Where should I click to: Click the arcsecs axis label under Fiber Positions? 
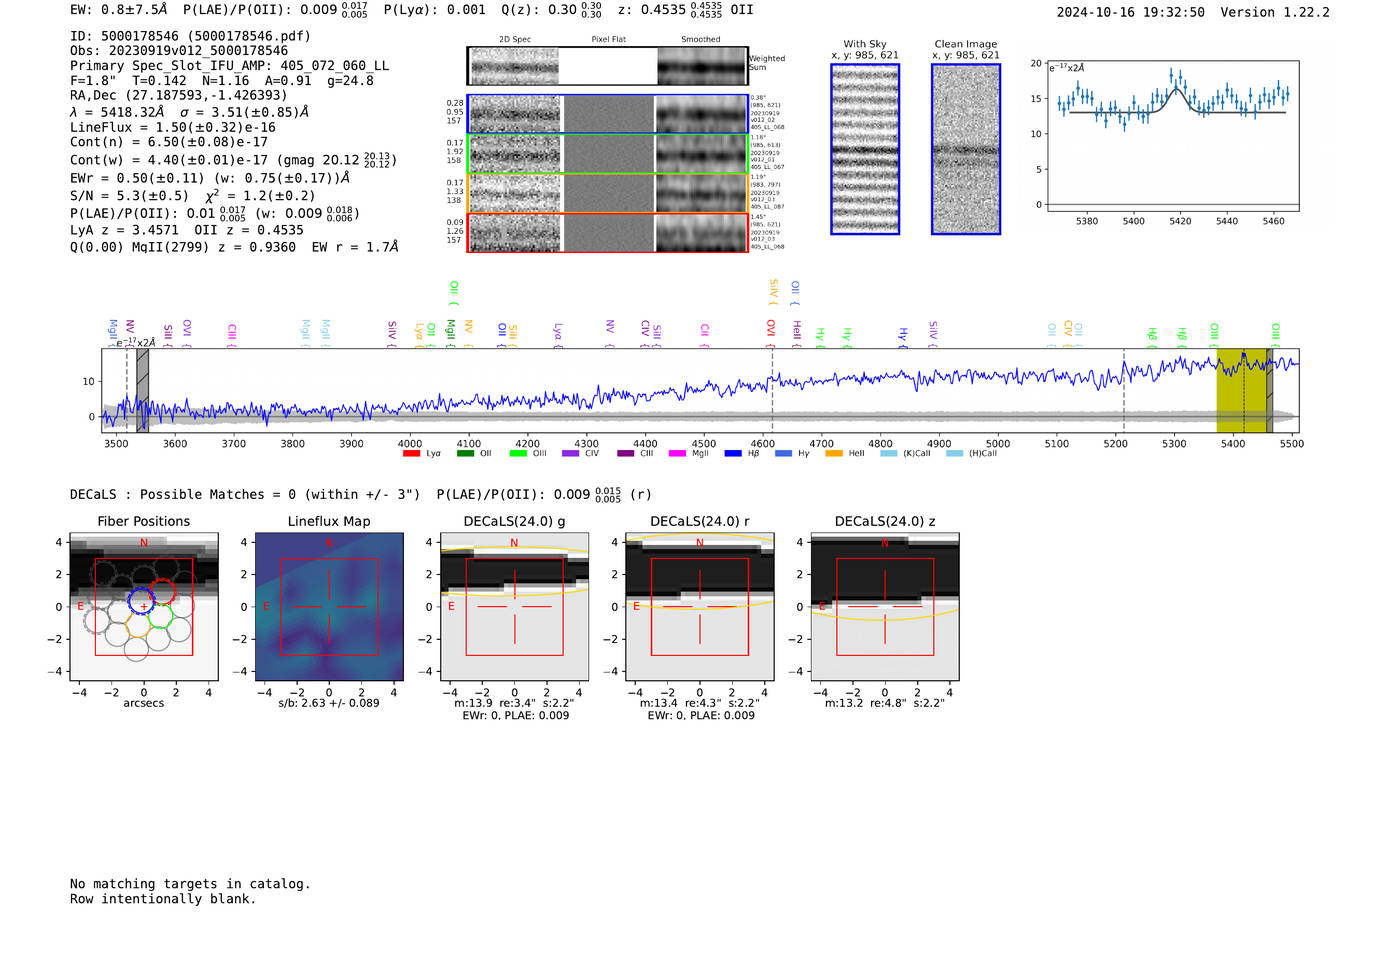click(x=144, y=703)
